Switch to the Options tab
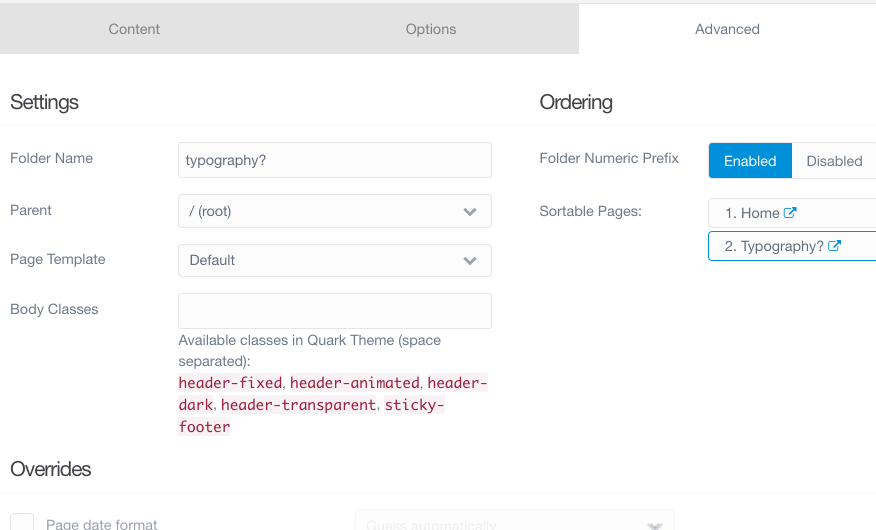 pyautogui.click(x=431, y=29)
